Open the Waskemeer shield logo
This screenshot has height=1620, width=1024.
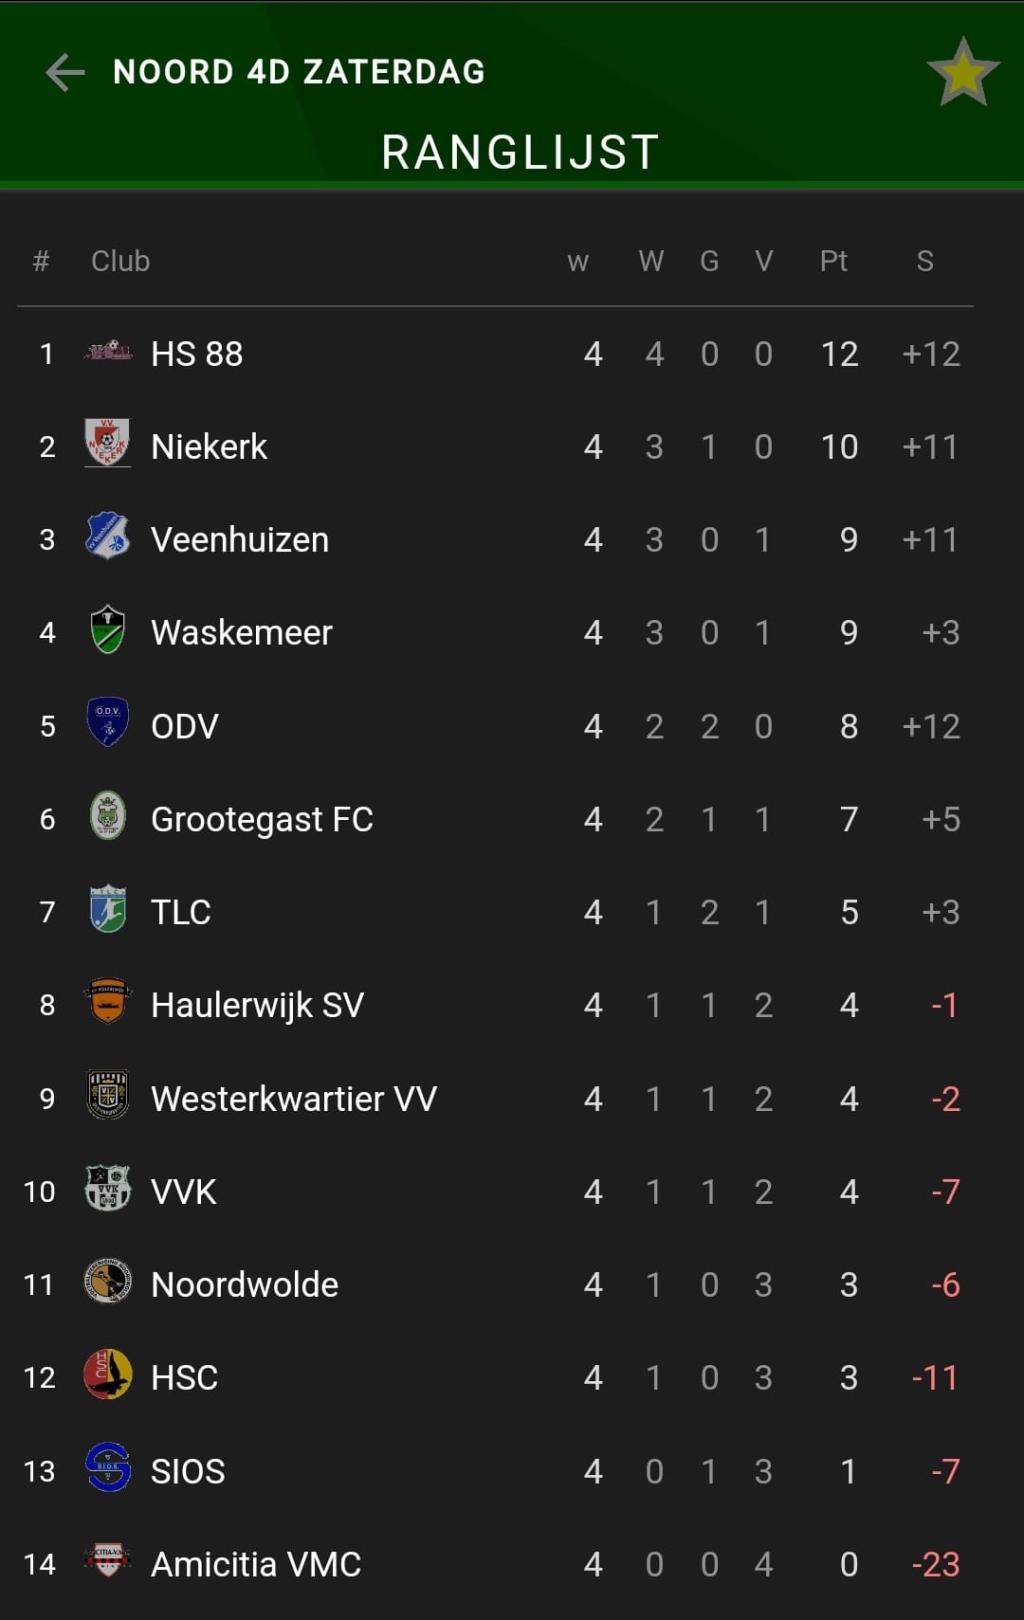[x=108, y=629]
